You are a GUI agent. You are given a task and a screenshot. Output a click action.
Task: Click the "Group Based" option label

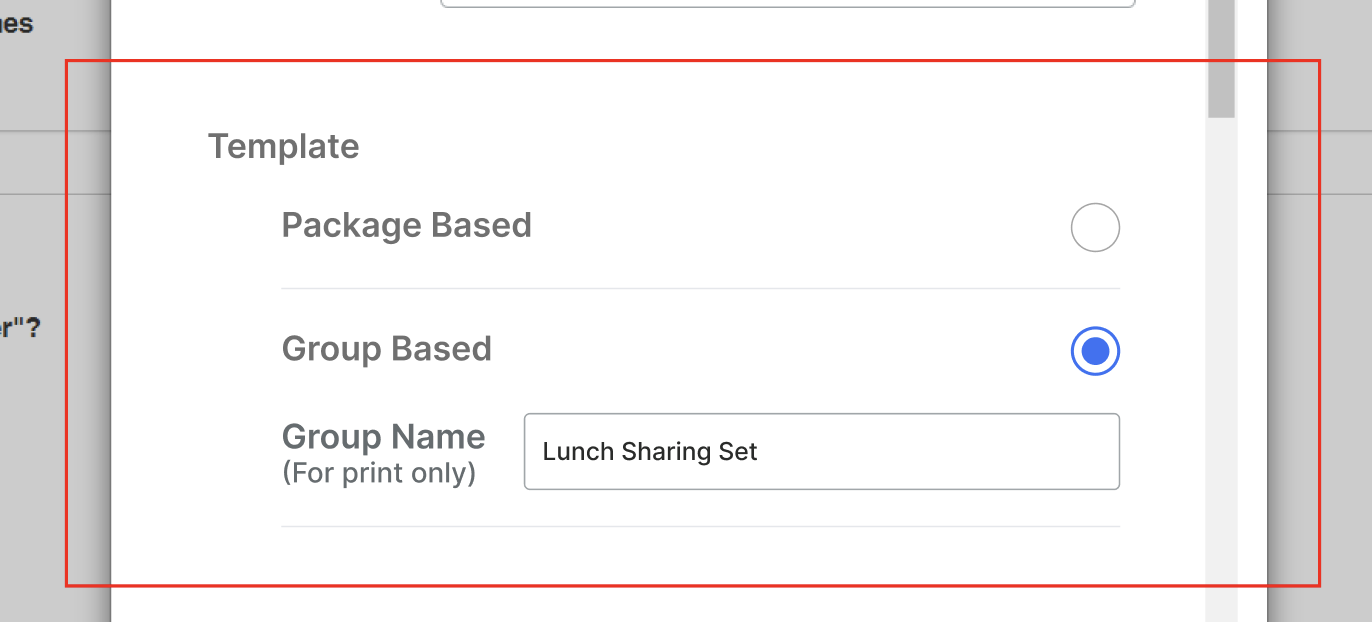[x=387, y=349]
